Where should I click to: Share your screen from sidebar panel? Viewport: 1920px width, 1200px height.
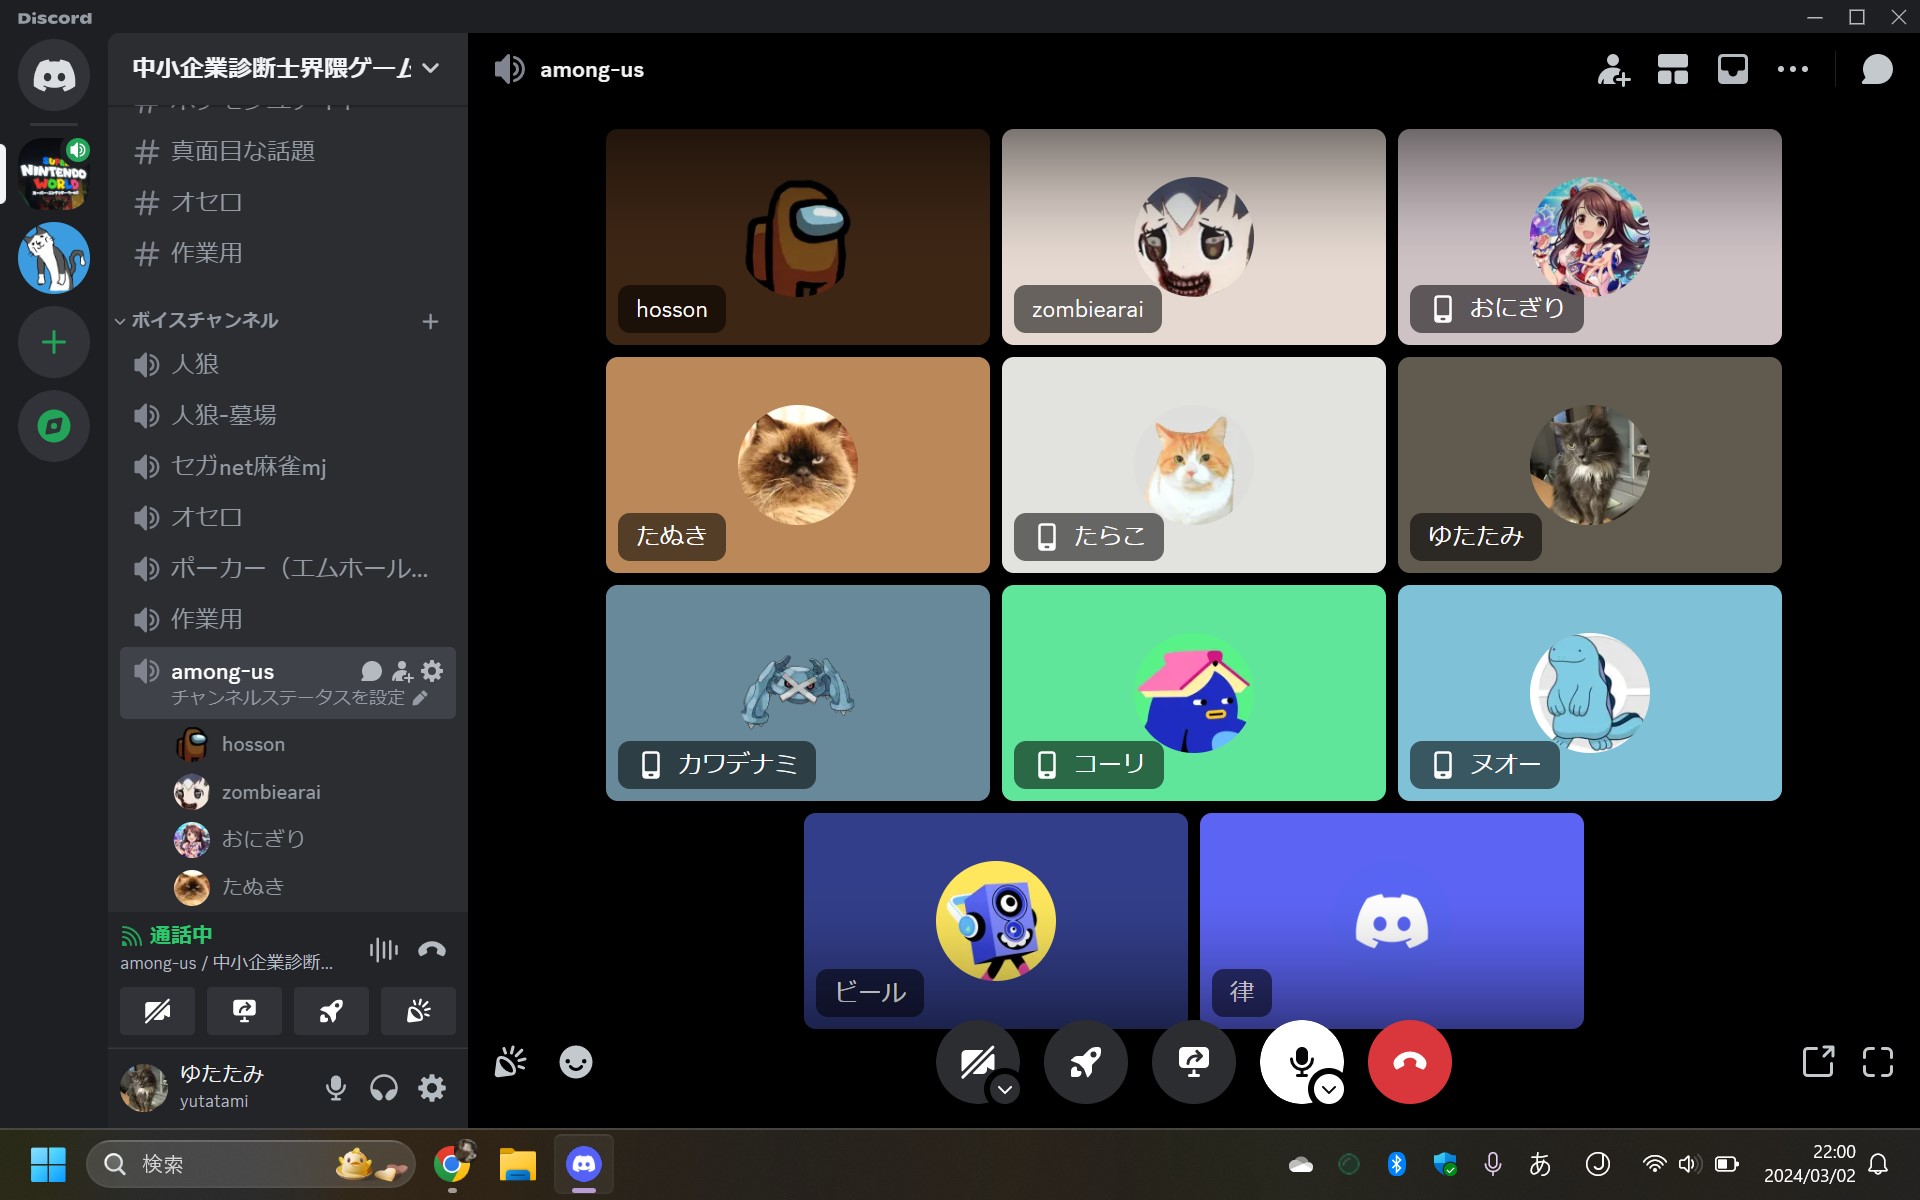pyautogui.click(x=244, y=1011)
